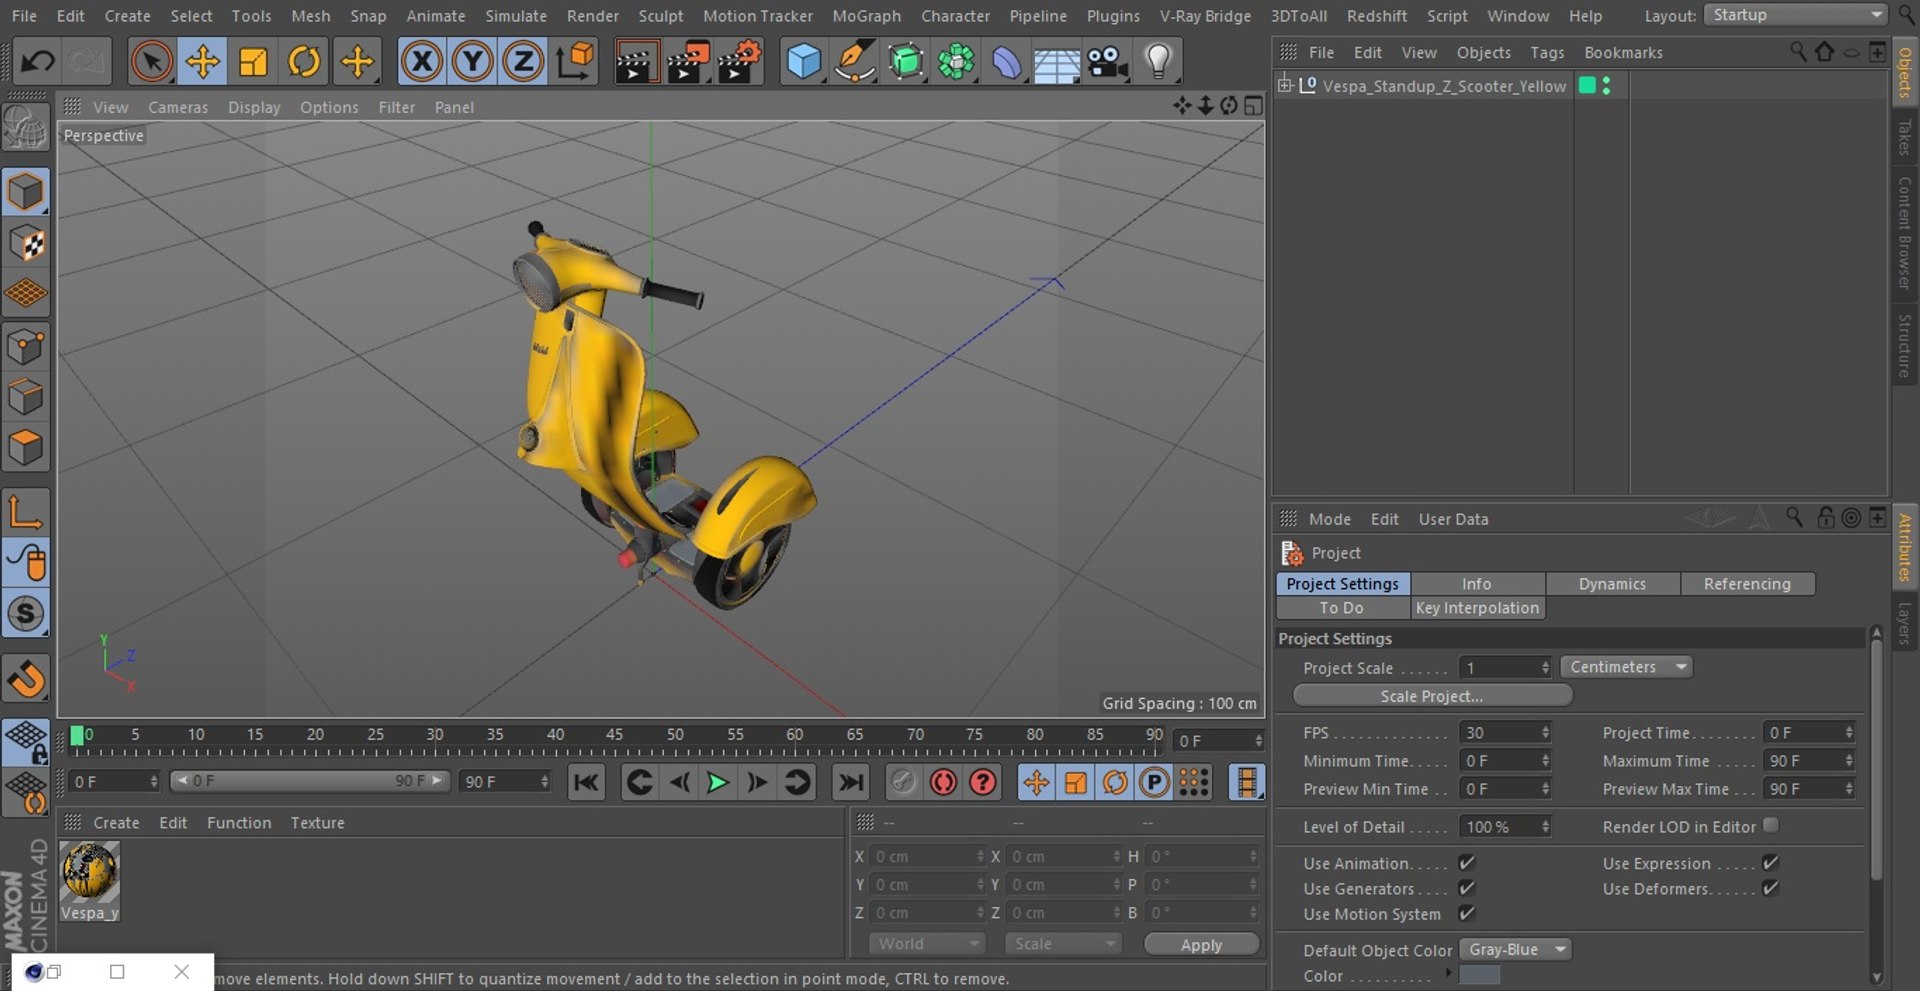Add a Camera object
1920x991 pixels.
point(1108,62)
